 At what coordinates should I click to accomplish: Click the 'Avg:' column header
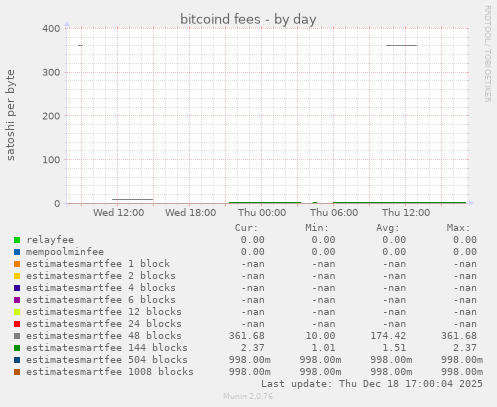pyautogui.click(x=388, y=228)
